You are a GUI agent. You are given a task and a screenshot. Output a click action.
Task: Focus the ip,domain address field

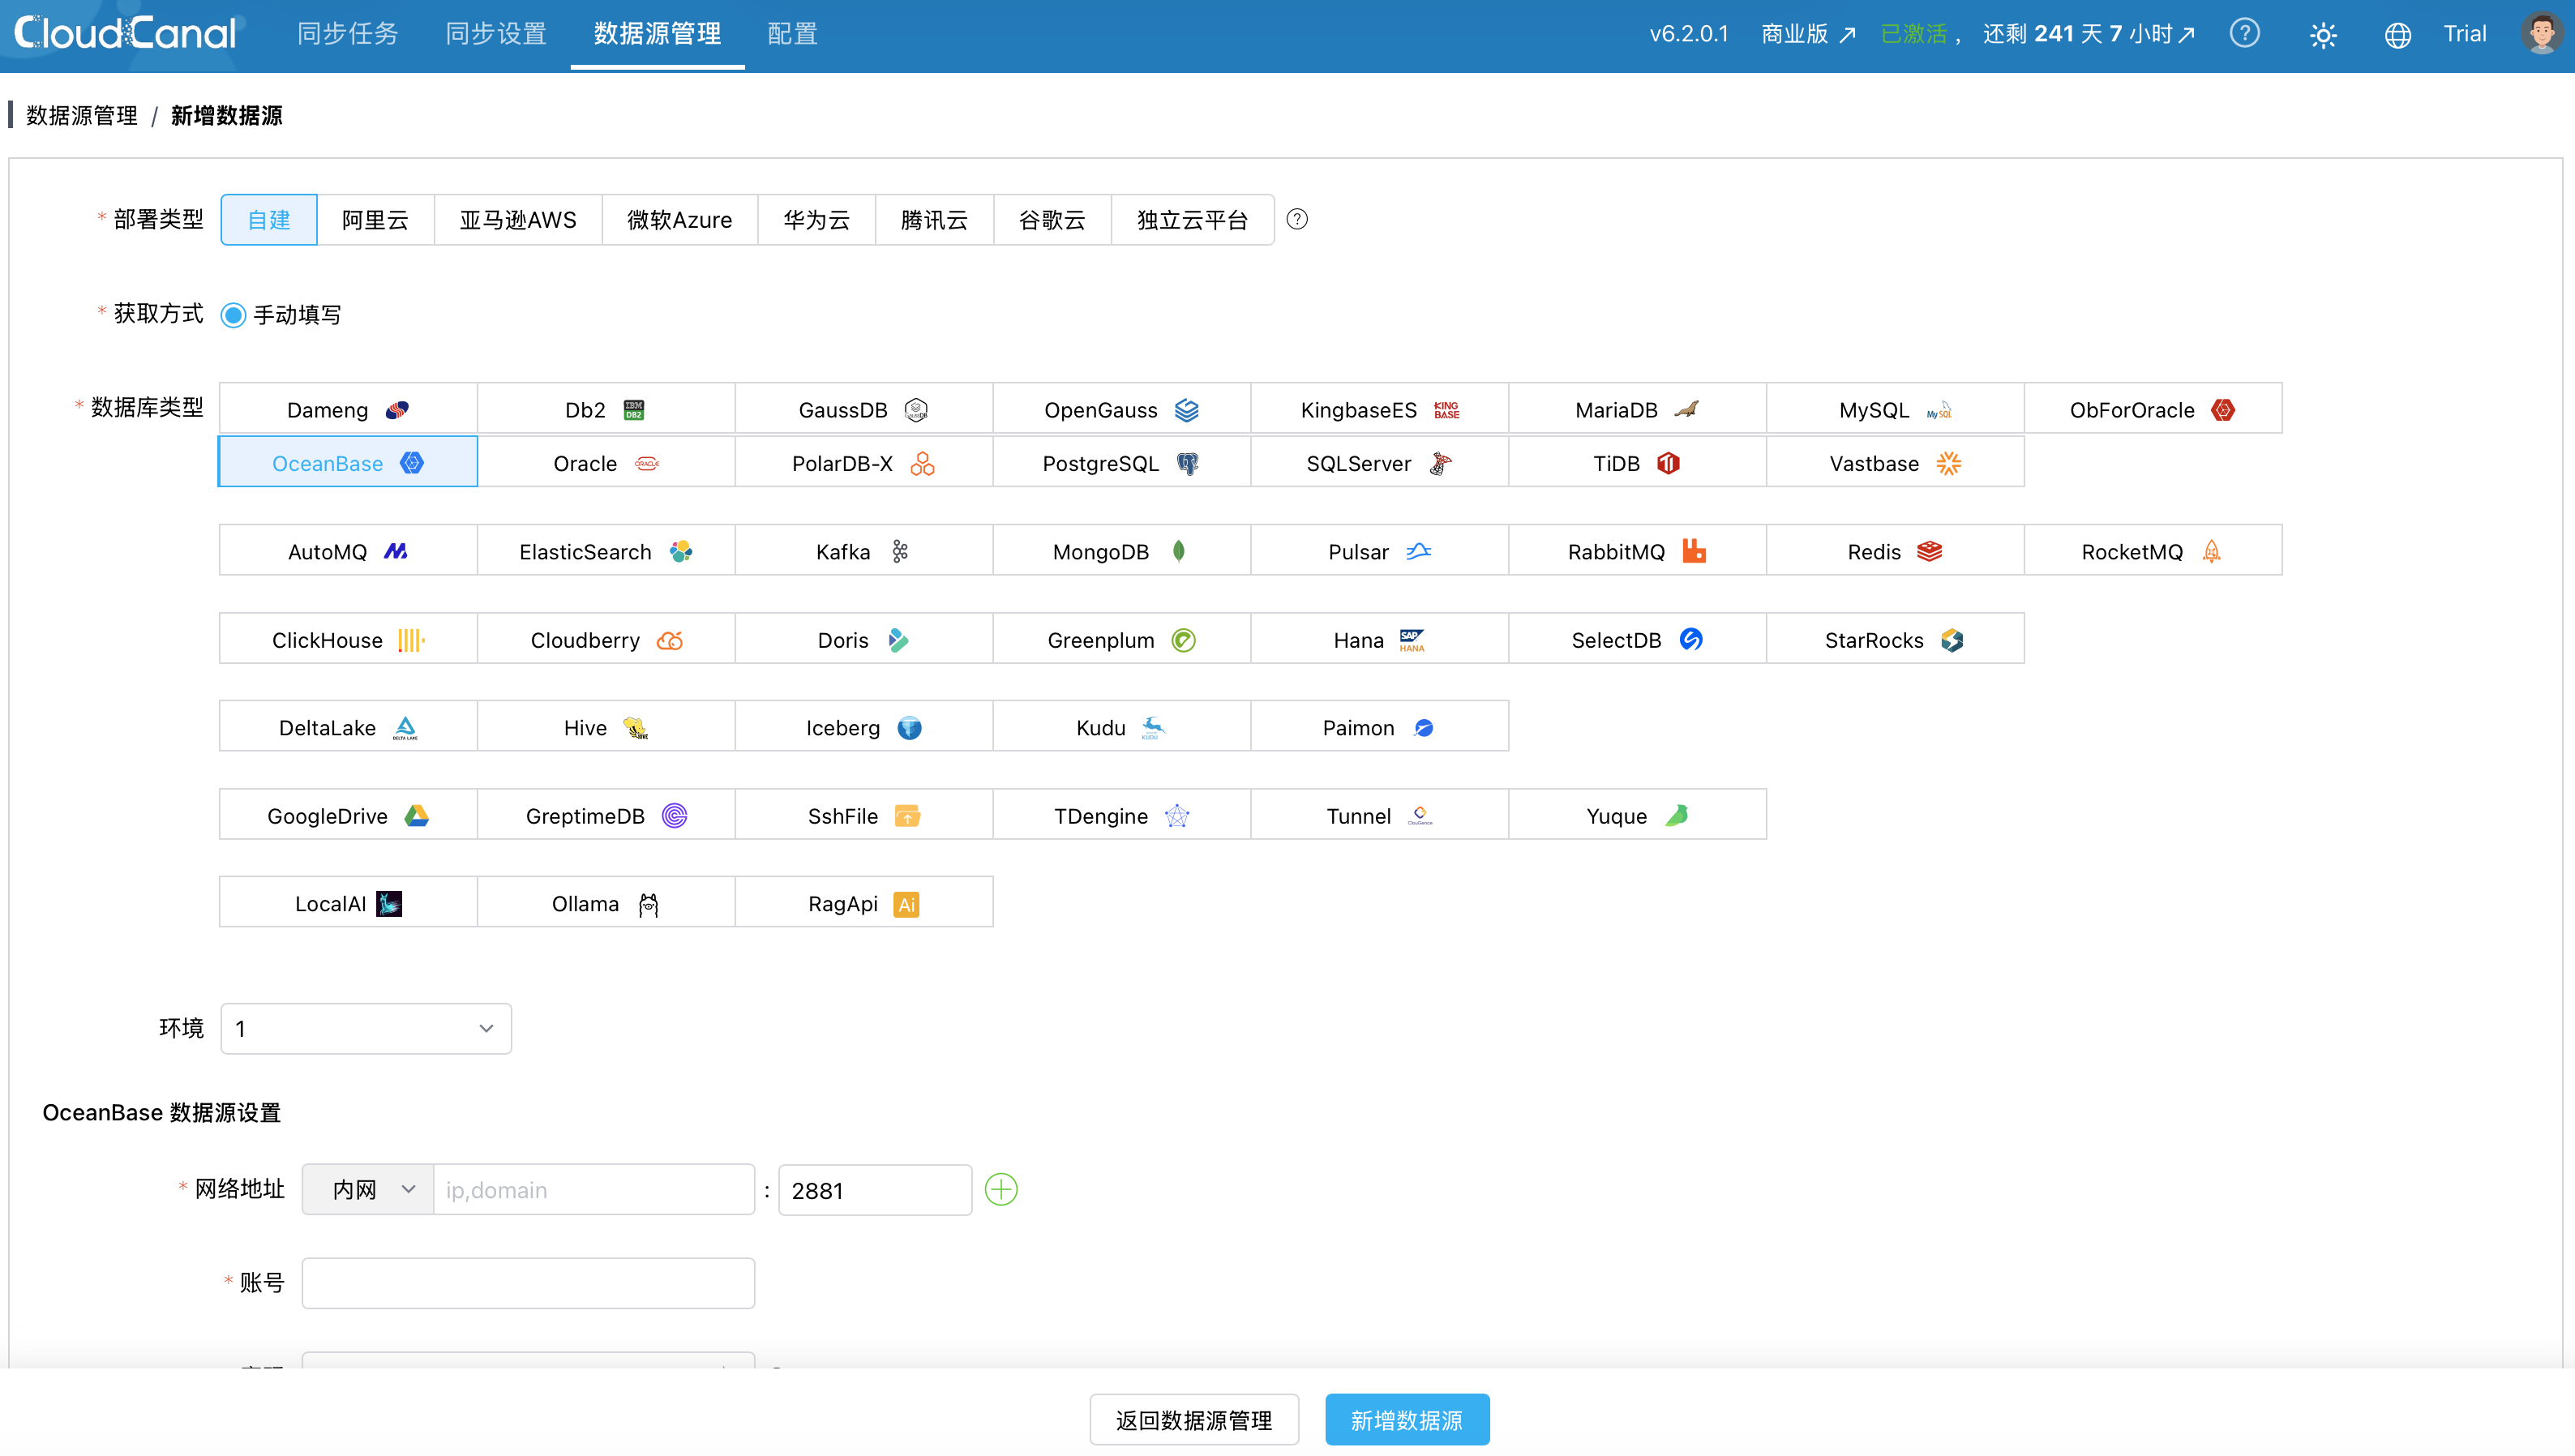[594, 1189]
